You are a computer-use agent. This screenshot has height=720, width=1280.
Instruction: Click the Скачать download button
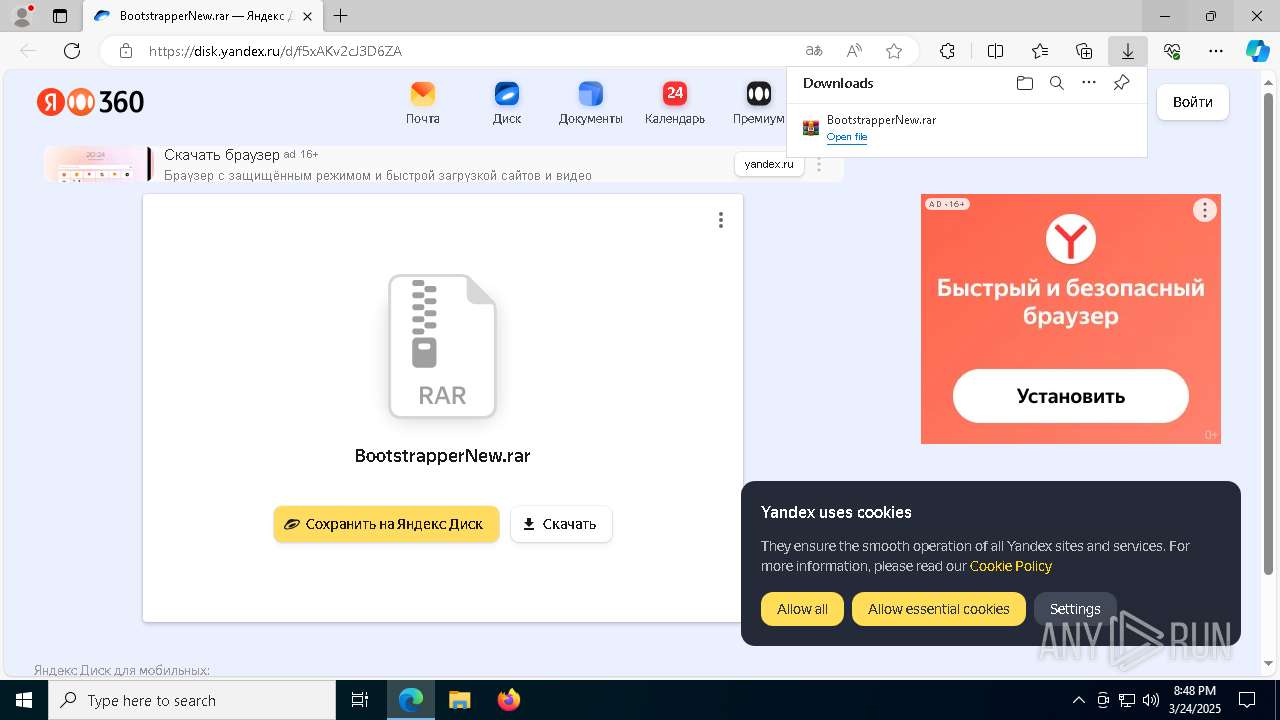pos(561,524)
